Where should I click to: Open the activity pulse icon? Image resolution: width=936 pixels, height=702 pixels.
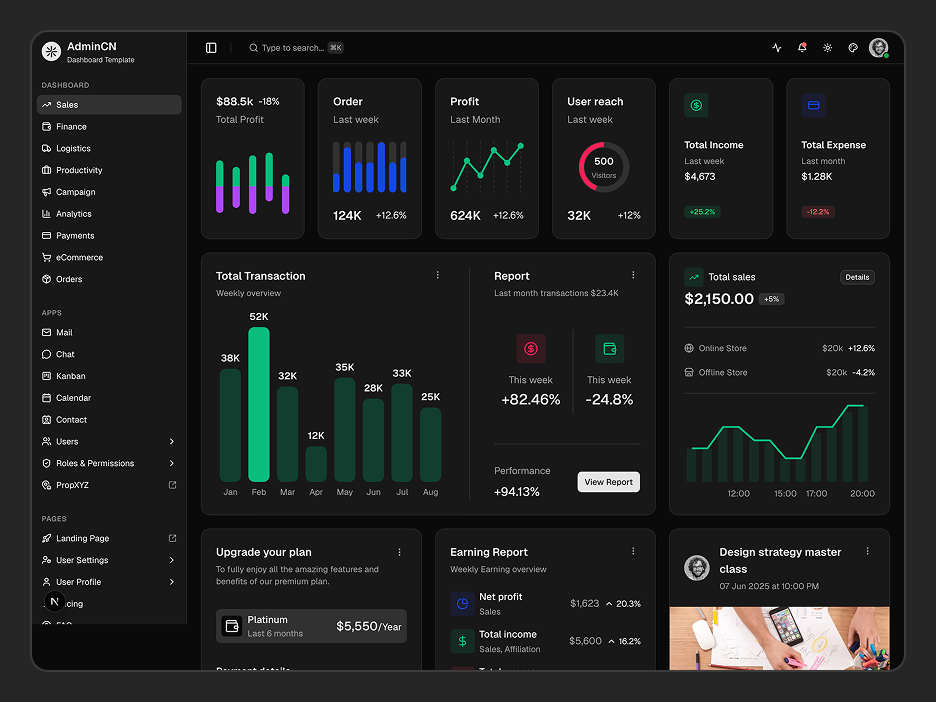(777, 48)
